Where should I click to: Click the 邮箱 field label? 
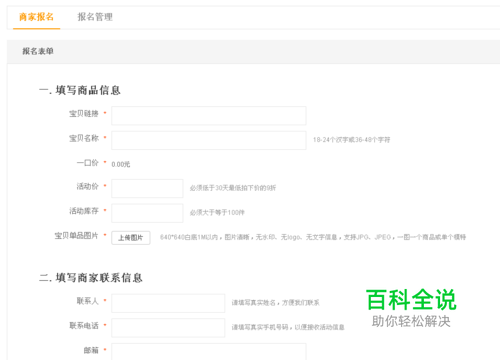pyautogui.click(x=91, y=350)
